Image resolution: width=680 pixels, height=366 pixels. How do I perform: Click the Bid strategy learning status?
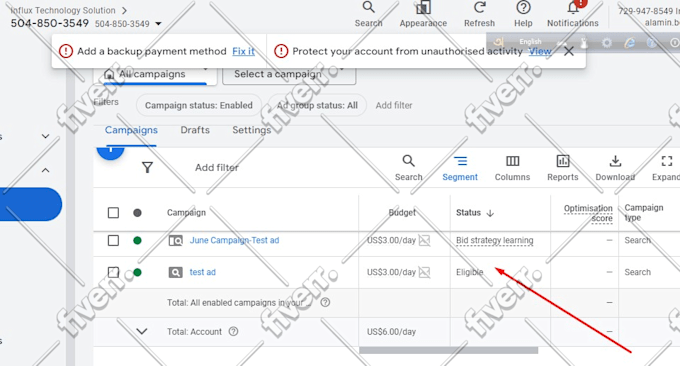pyautogui.click(x=494, y=240)
